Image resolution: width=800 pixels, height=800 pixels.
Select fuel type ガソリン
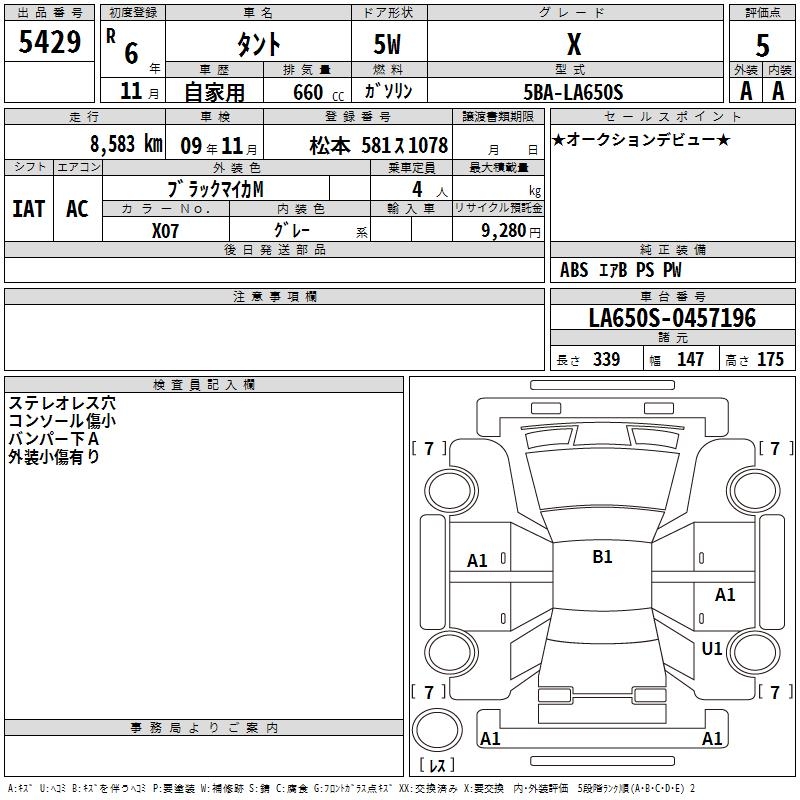[388, 91]
